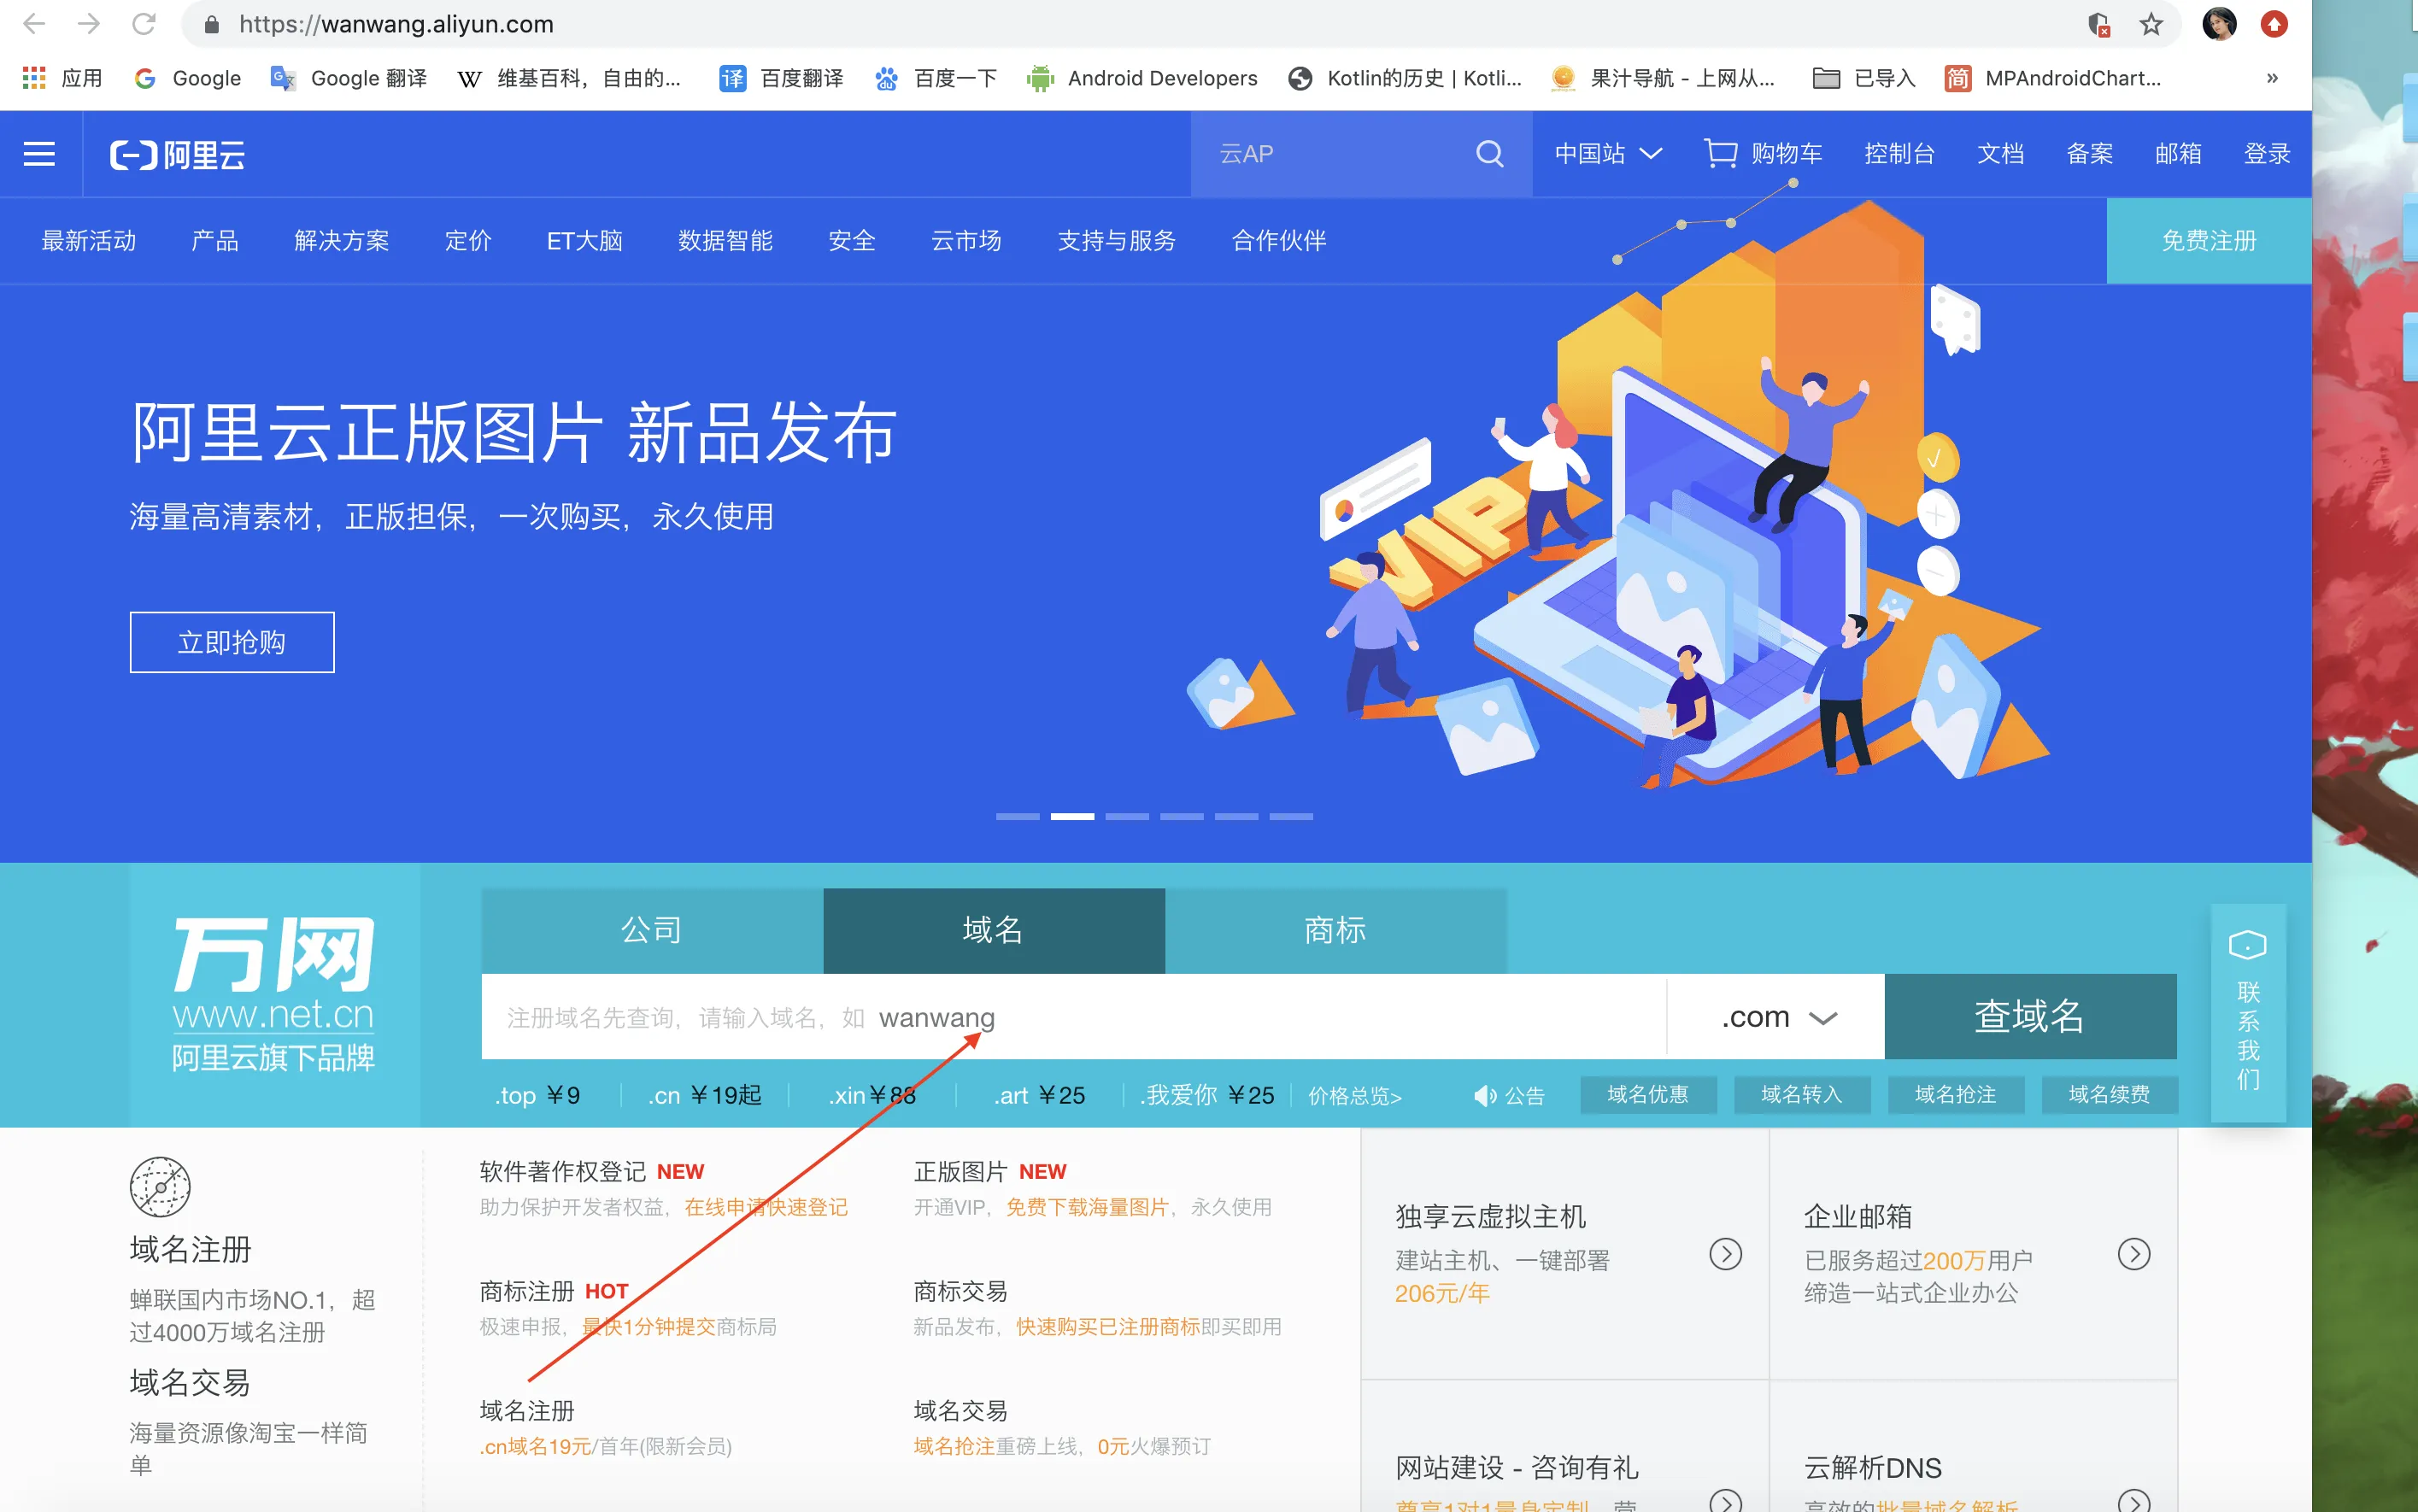Open the 百度一下 bookmark

point(935,78)
